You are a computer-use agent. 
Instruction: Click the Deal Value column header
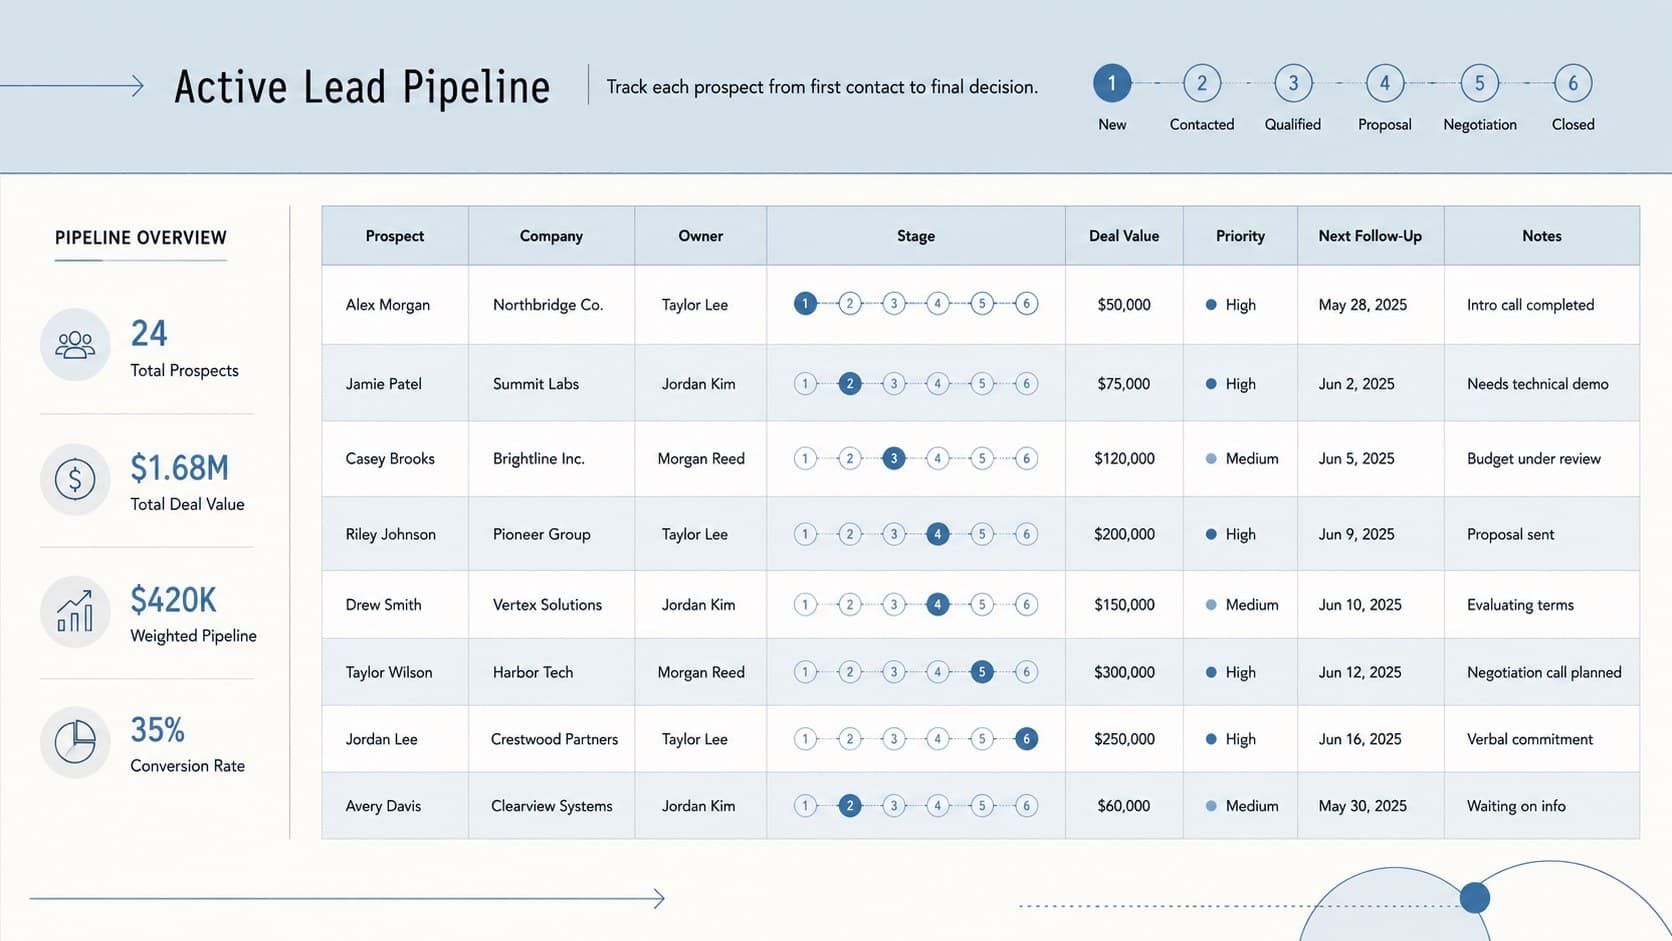tap(1124, 236)
